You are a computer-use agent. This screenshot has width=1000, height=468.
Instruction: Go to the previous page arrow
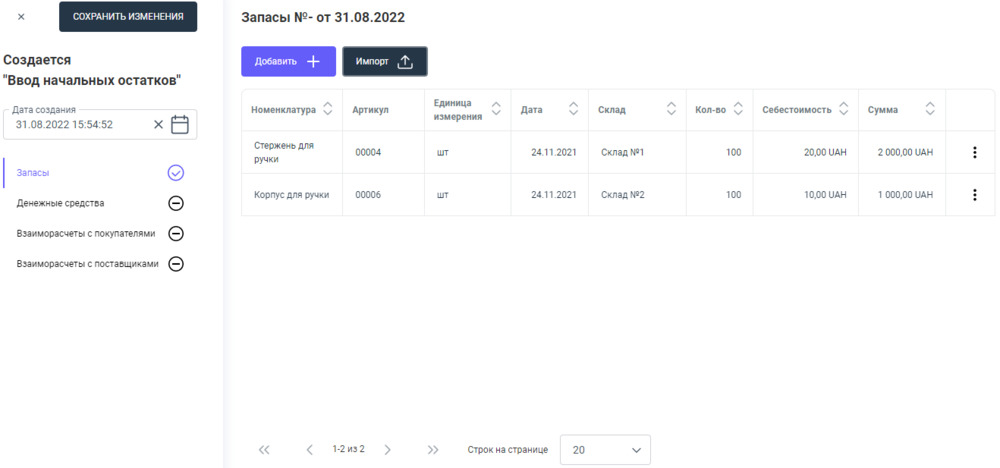pyautogui.click(x=310, y=450)
